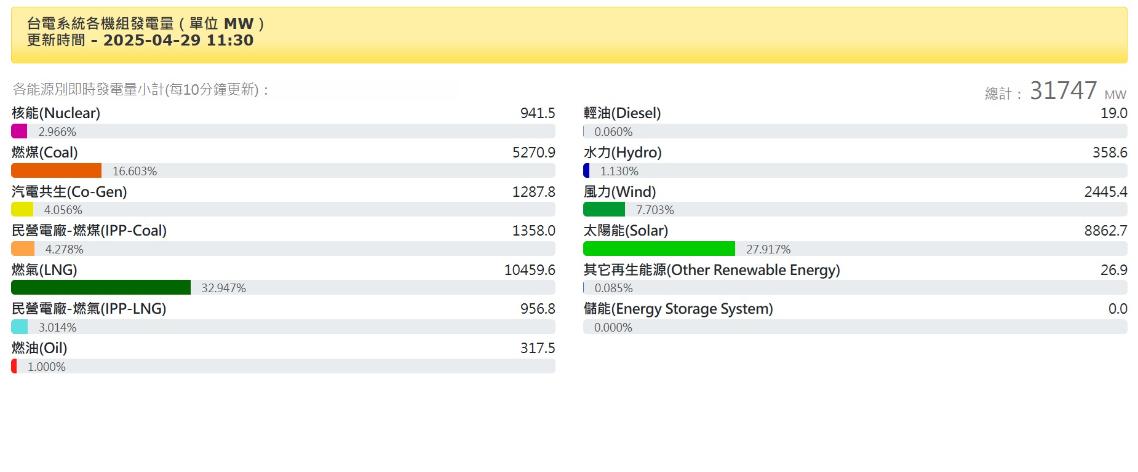1138x472 pixels.
Task: Click the red Oil bar
Action: tap(14, 366)
